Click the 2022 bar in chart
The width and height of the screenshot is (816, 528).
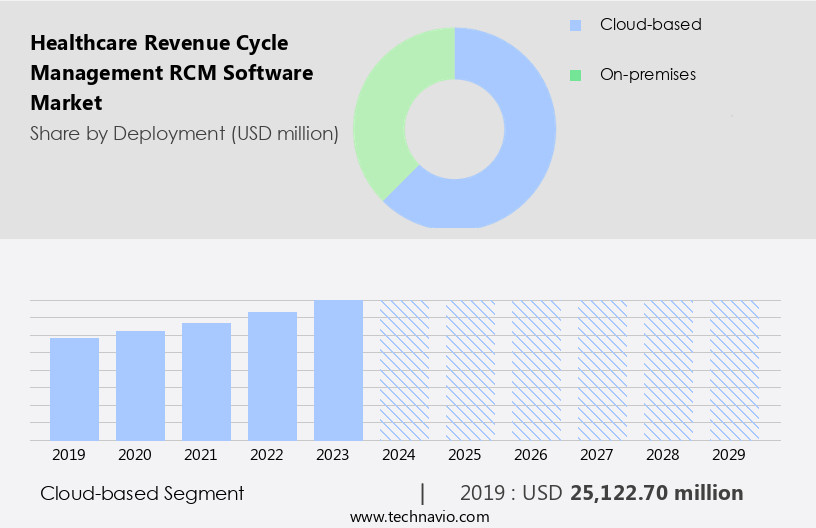(272, 376)
